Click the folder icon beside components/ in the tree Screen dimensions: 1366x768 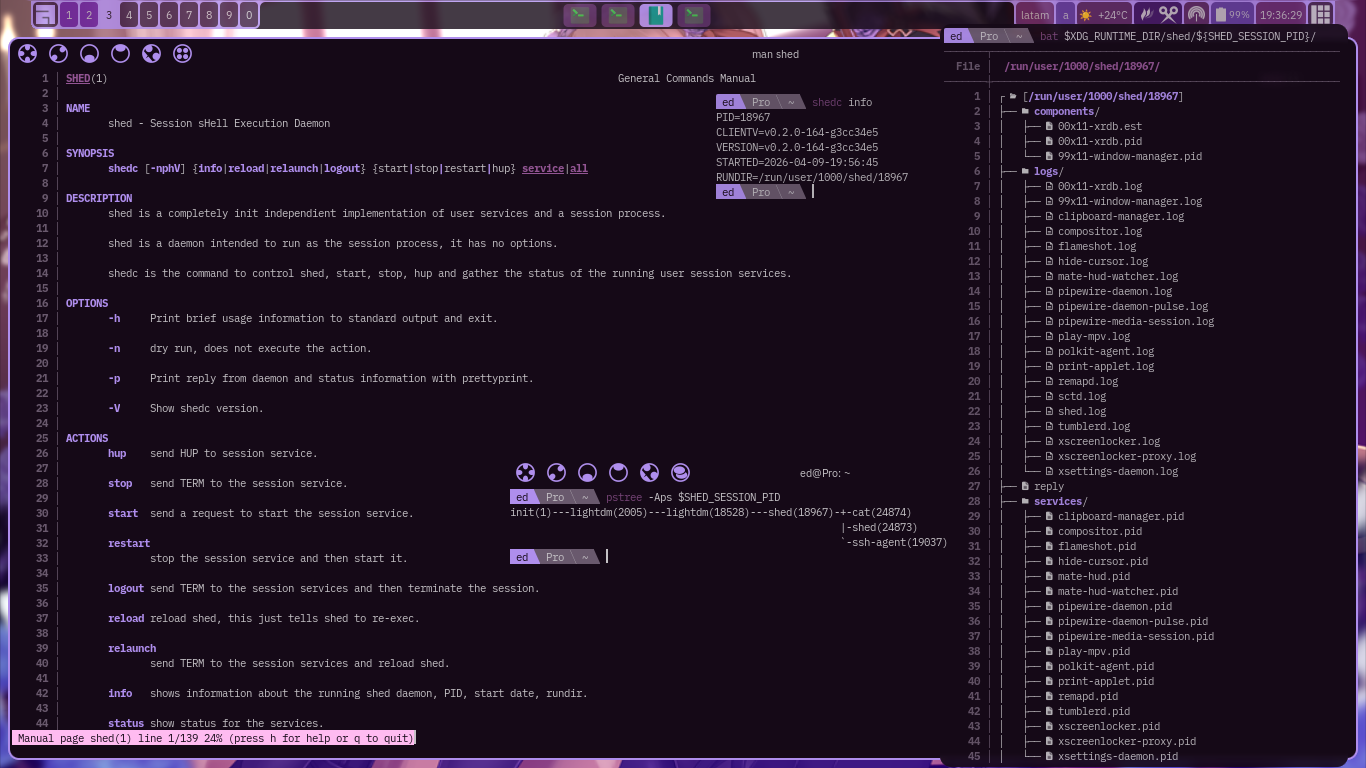click(1025, 111)
